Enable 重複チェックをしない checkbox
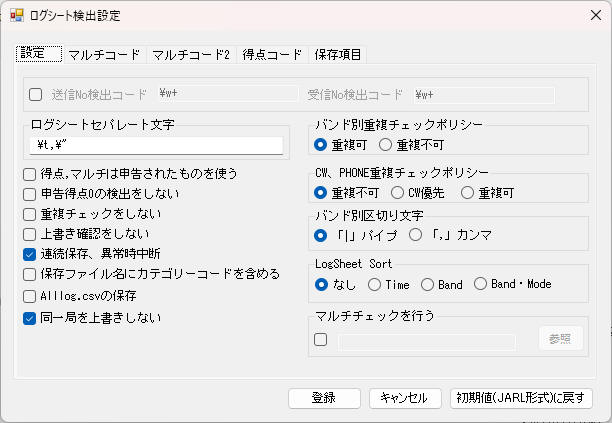This screenshot has width=612, height=423. point(30,214)
